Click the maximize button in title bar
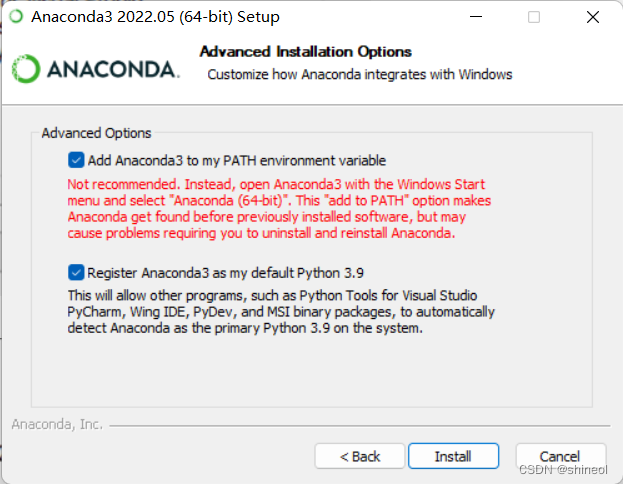The width and height of the screenshot is (623, 484). [x=534, y=17]
